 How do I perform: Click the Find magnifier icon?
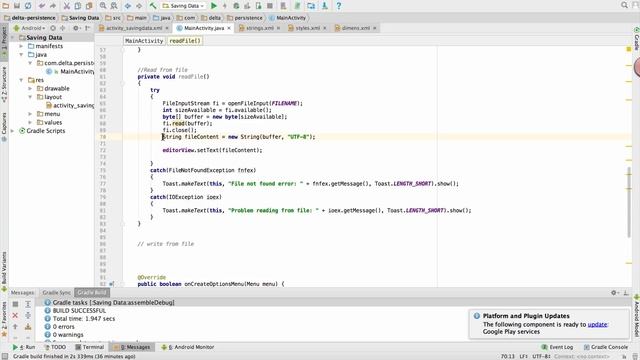click(x=103, y=6)
